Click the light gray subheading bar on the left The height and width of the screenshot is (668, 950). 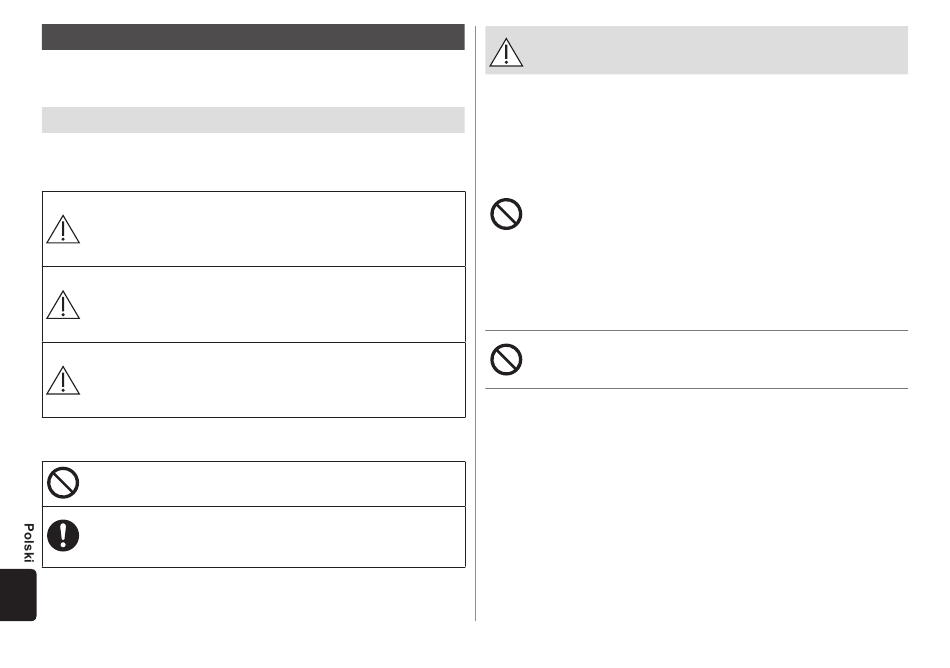pos(253,120)
